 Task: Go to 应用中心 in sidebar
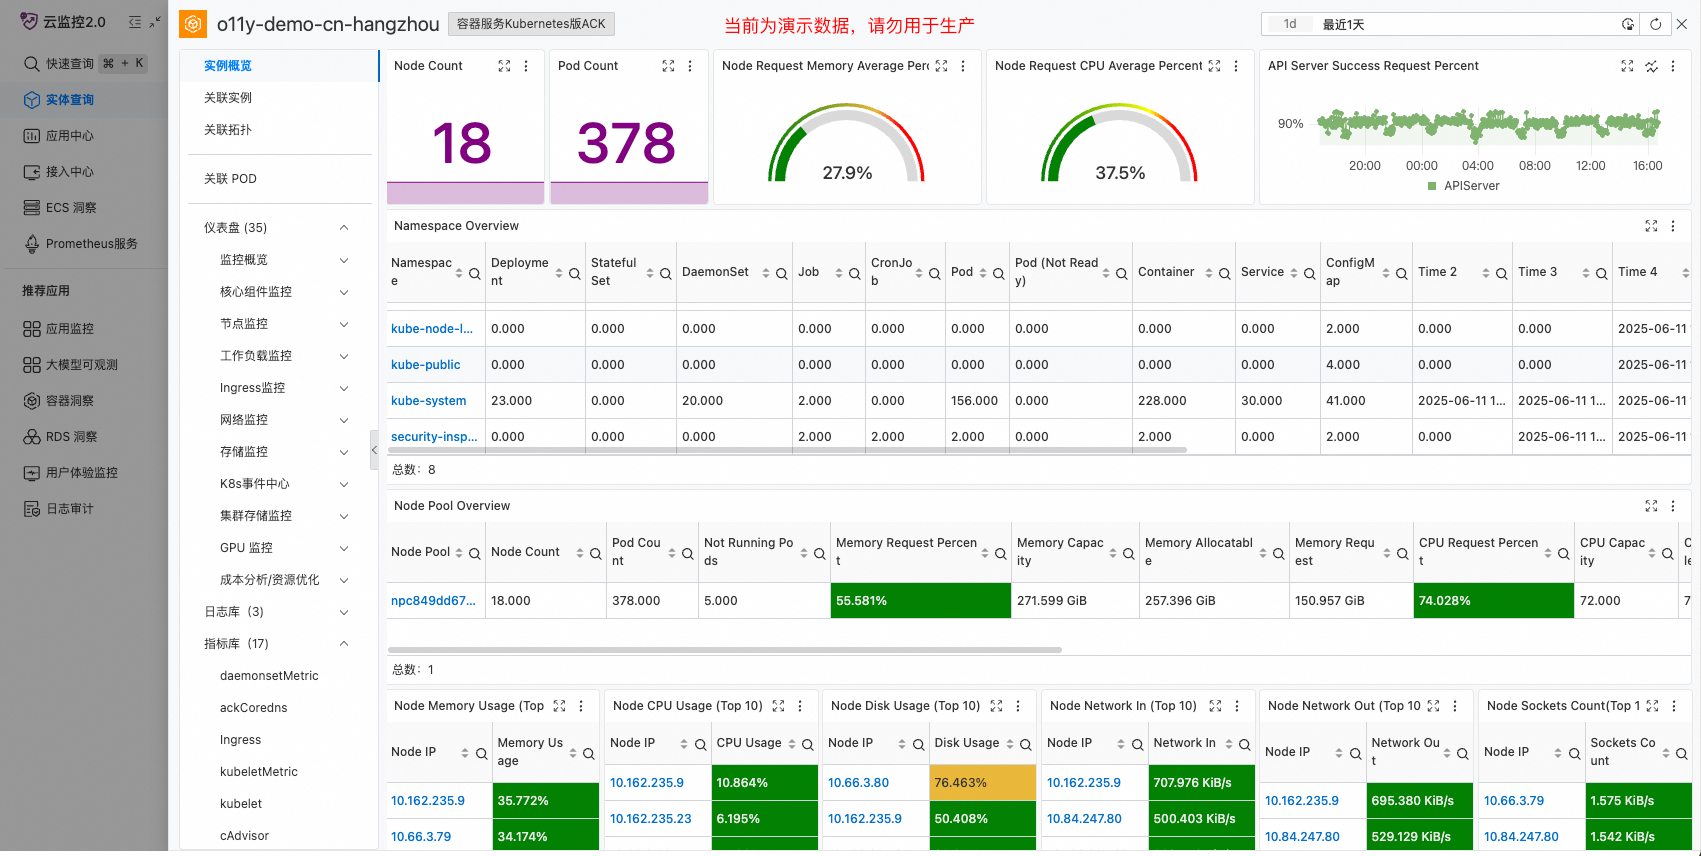tap(70, 136)
